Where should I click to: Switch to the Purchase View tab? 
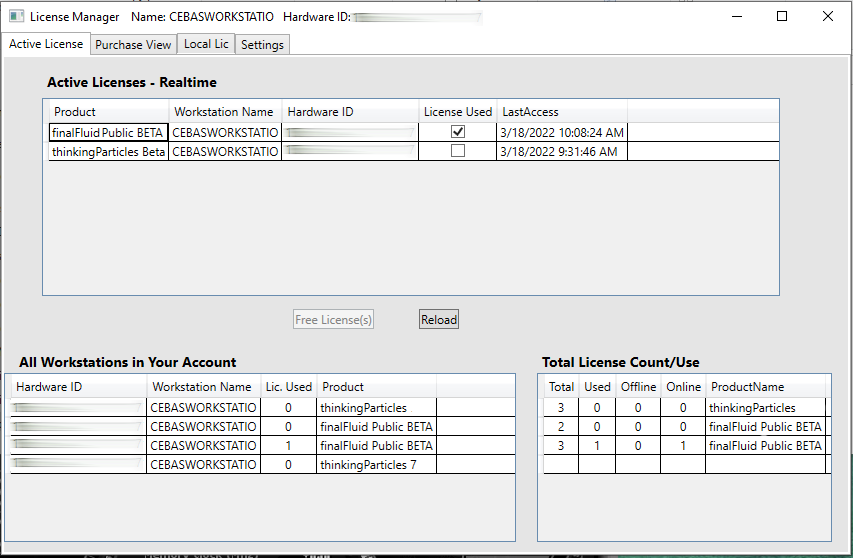(x=133, y=44)
